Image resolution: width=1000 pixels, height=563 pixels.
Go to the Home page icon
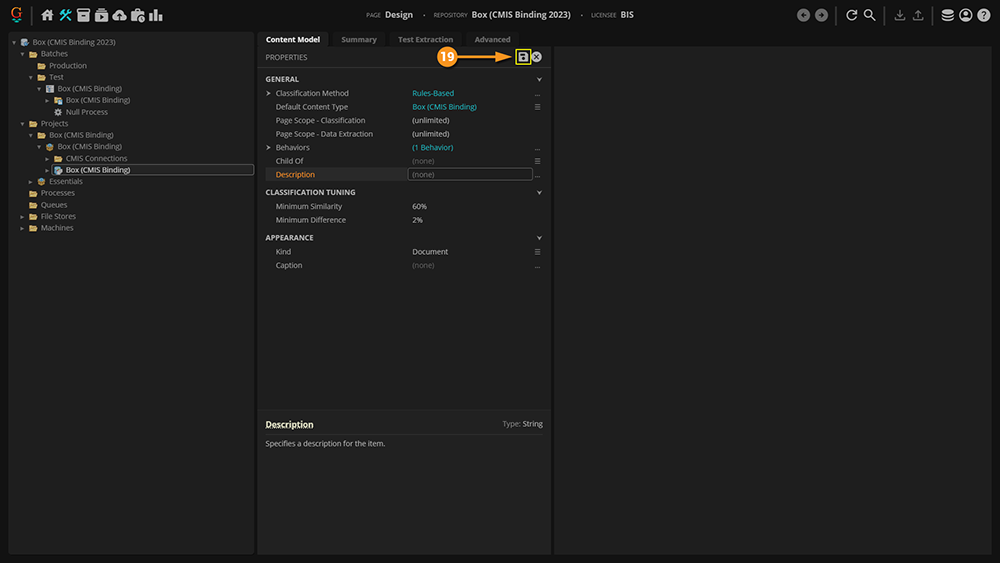(x=47, y=15)
